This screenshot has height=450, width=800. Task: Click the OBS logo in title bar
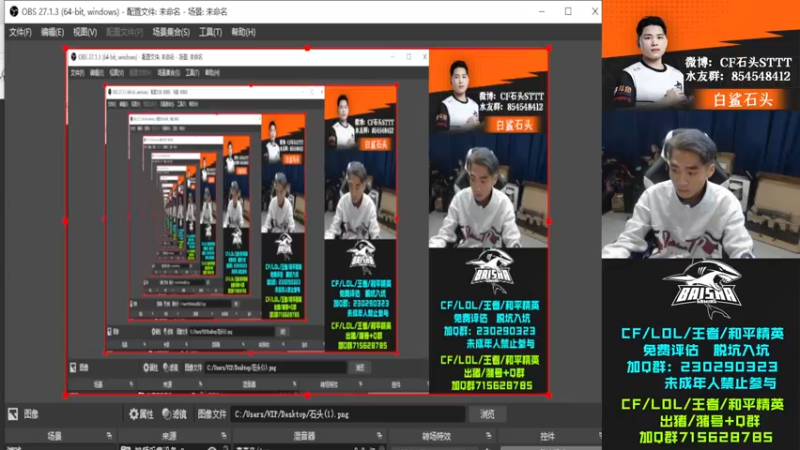14,11
